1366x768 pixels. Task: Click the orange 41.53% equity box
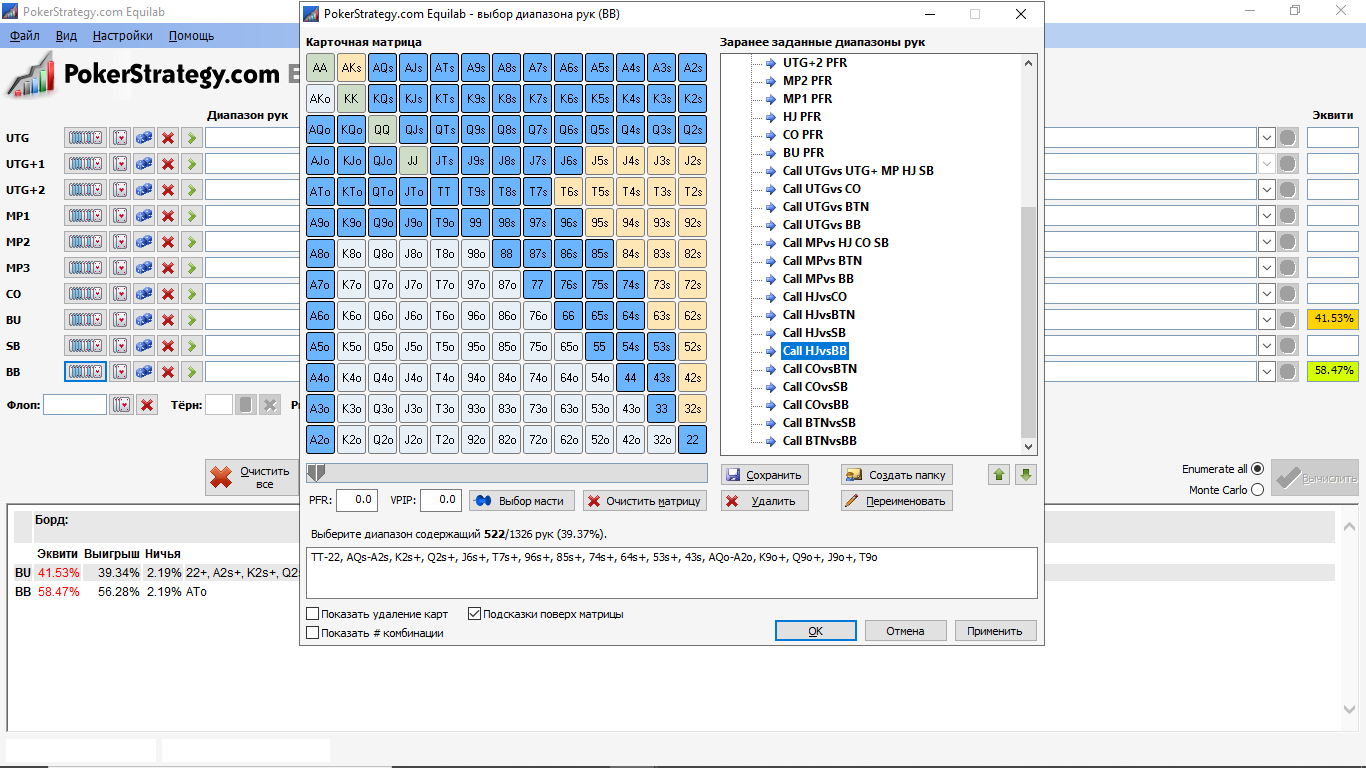coord(1332,319)
